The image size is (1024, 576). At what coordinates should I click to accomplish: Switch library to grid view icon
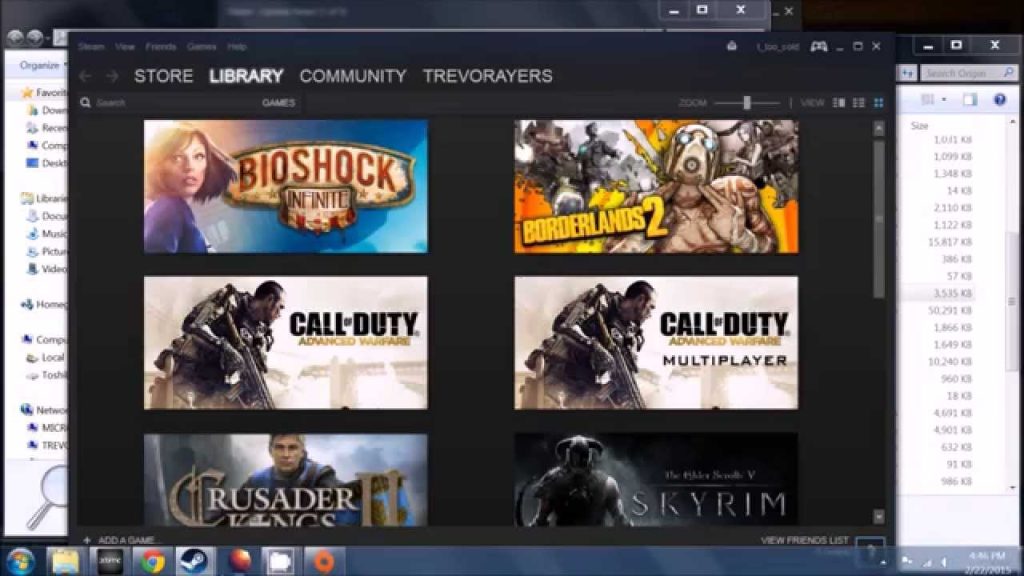878,103
